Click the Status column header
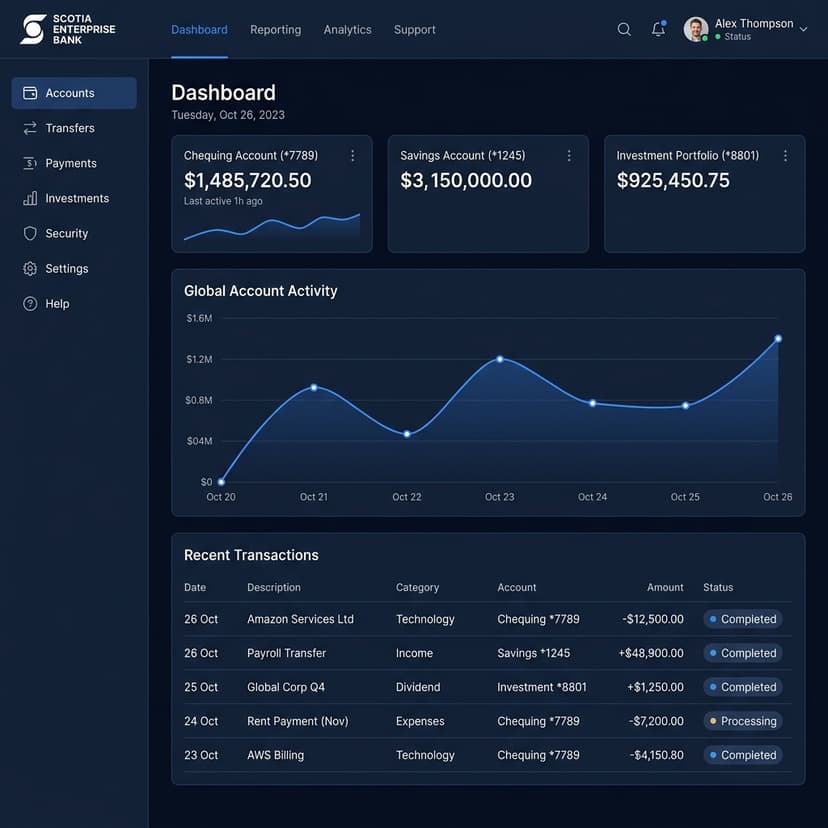This screenshot has width=828, height=828. (718, 587)
